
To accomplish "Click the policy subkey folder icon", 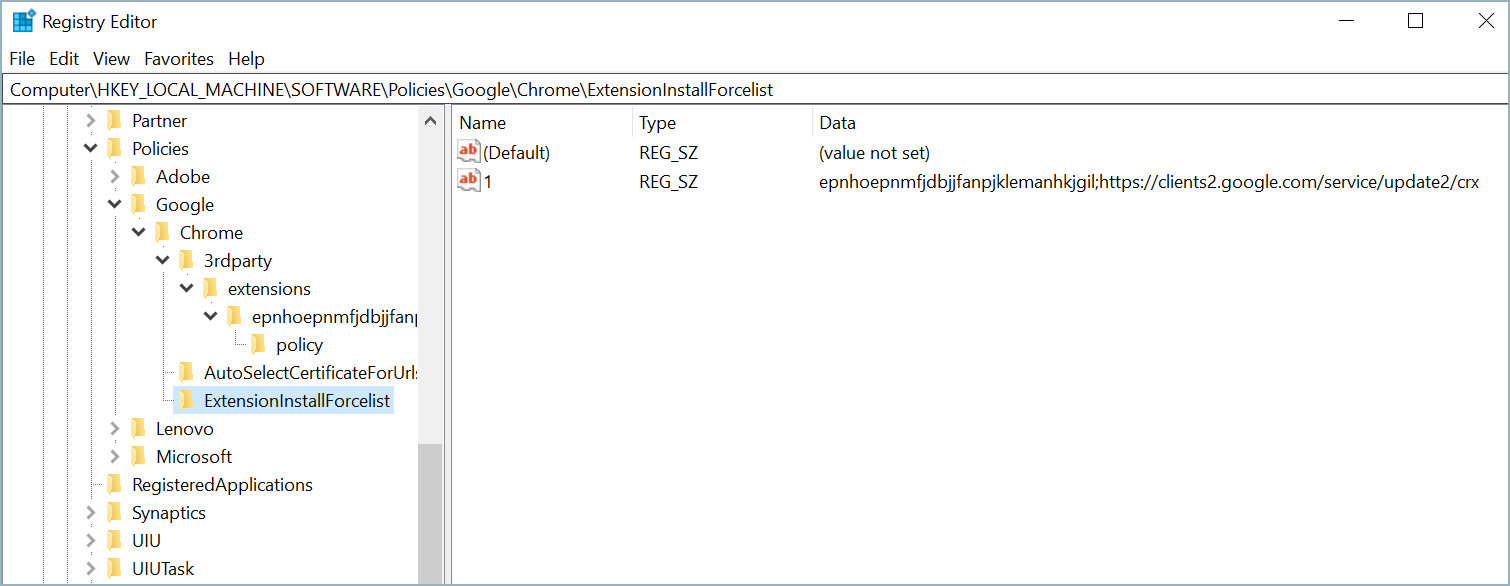I will [x=259, y=345].
